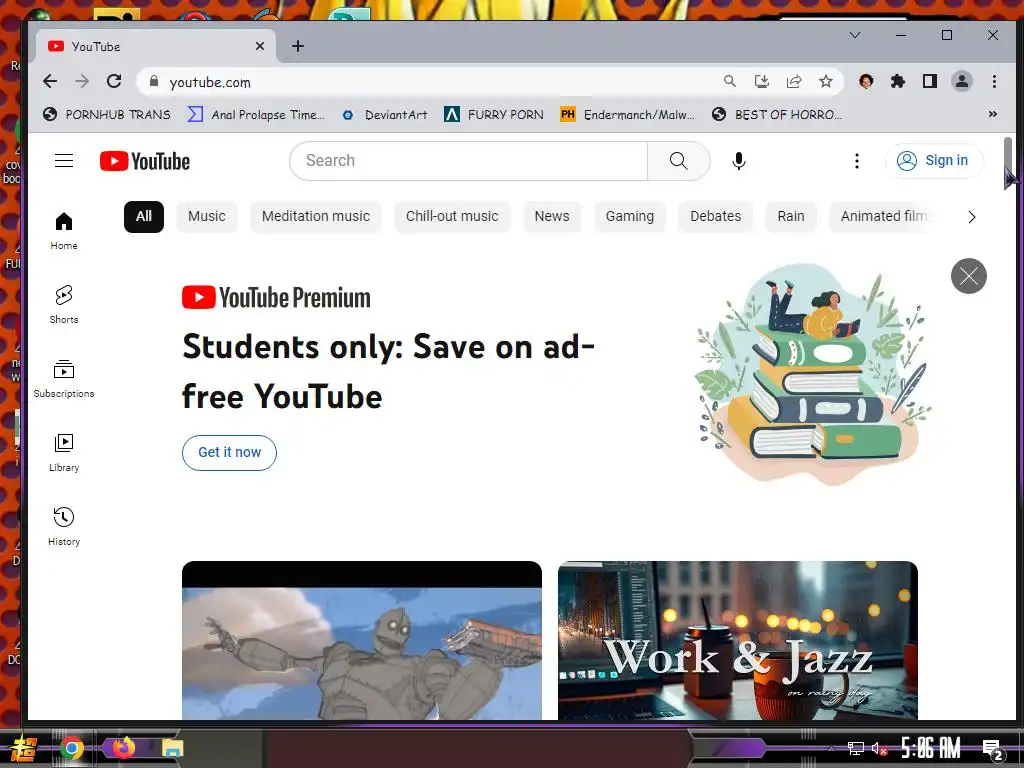Image resolution: width=1024 pixels, height=768 pixels.
Task: Open the Work & Jazz video thumbnail
Action: pyautogui.click(x=738, y=641)
